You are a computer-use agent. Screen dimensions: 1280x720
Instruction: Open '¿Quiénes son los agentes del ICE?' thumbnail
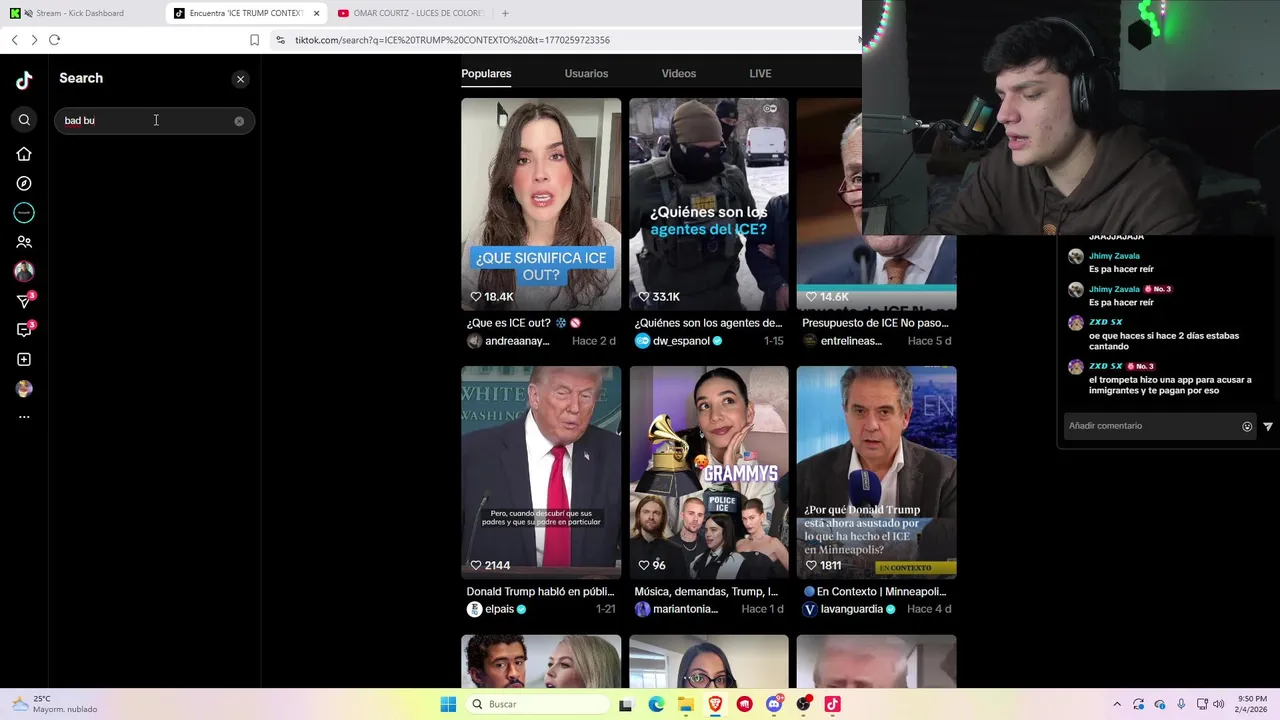pyautogui.click(x=709, y=204)
